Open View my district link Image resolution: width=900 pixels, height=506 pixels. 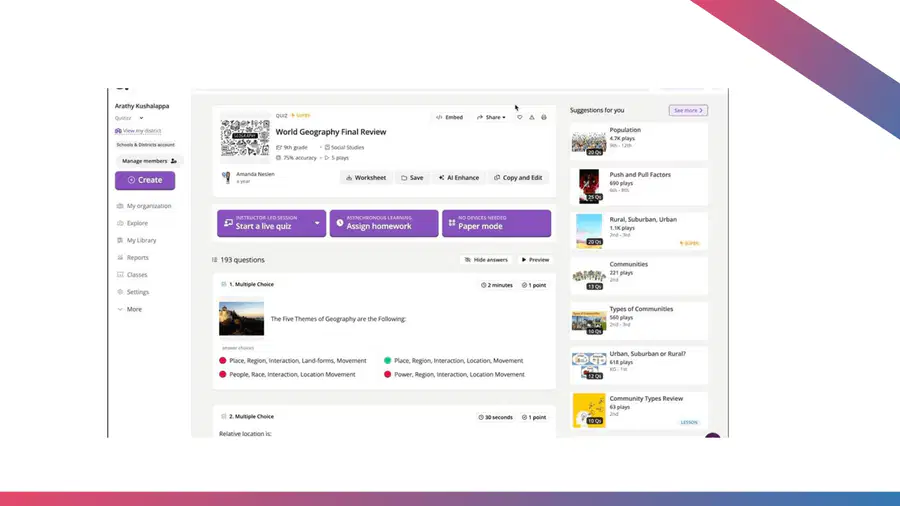138,131
